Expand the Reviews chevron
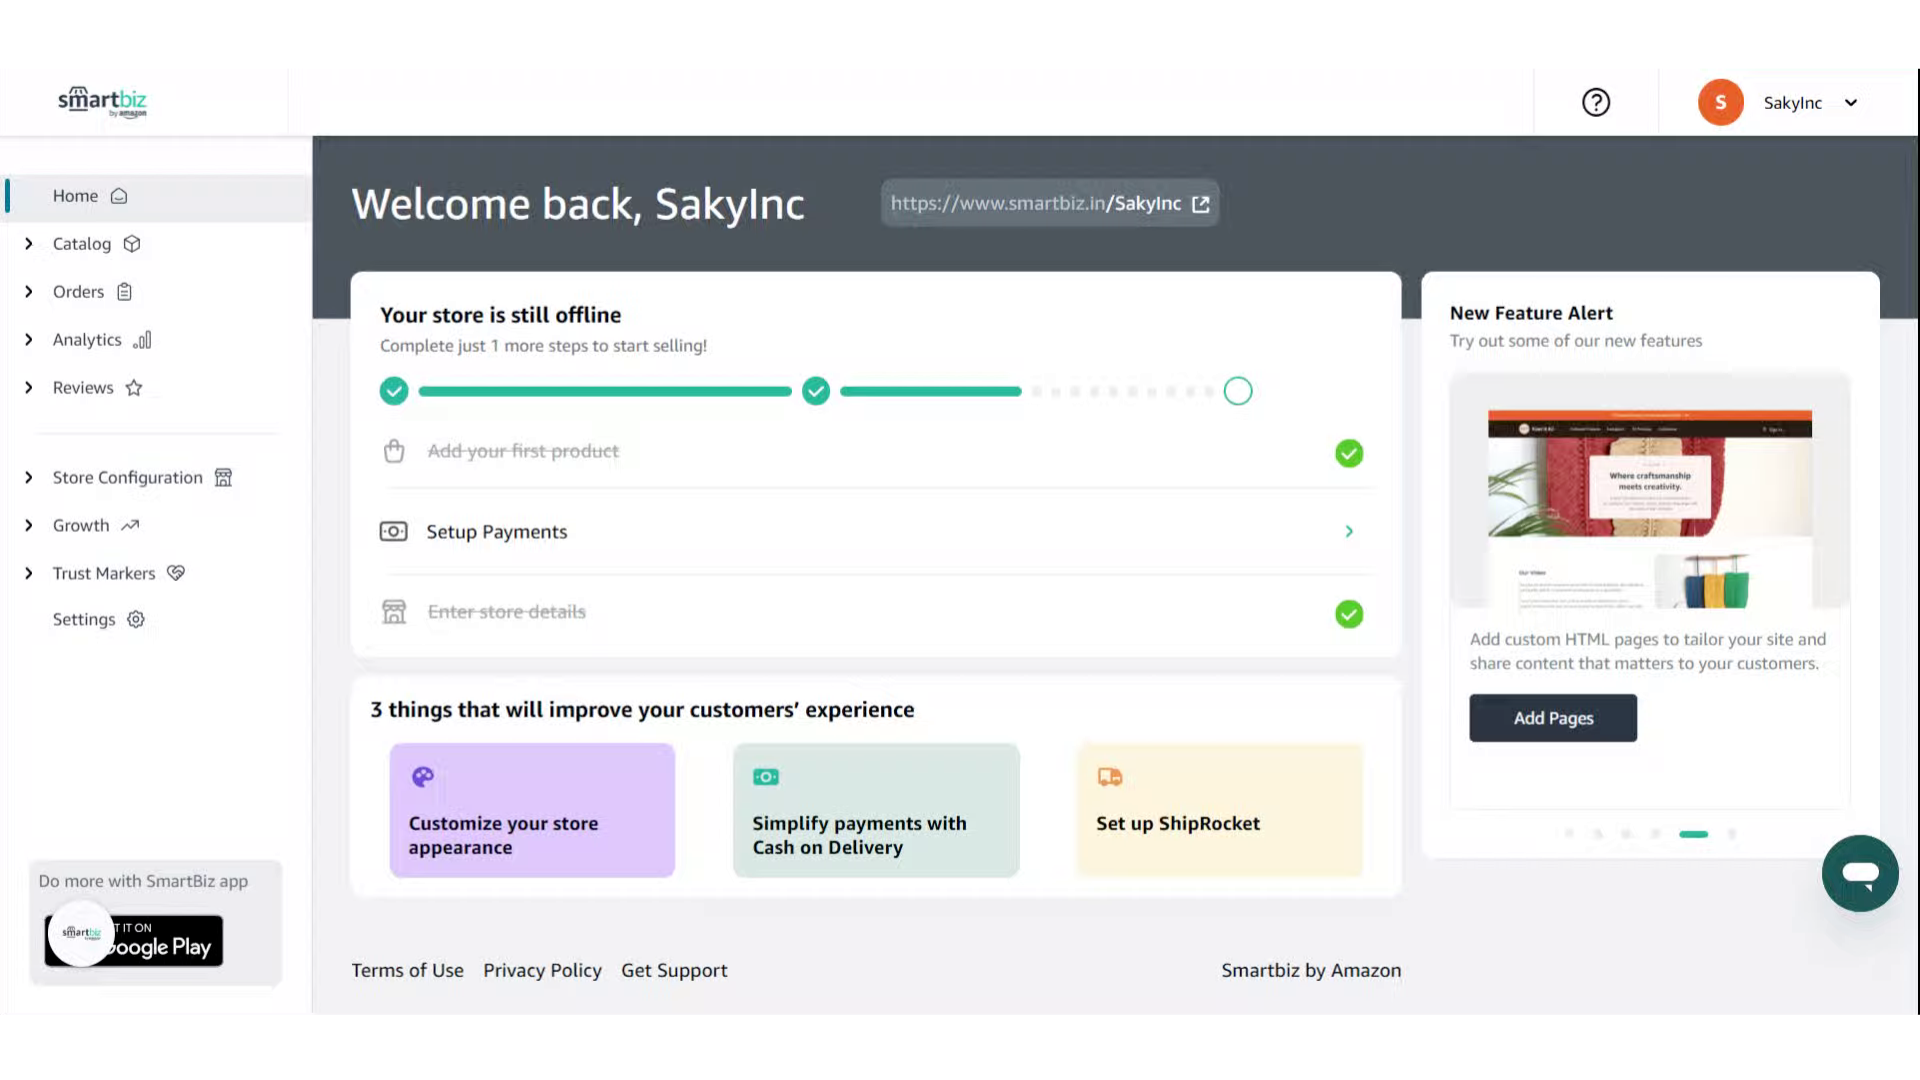This screenshot has width=1920, height=1080. coord(29,388)
